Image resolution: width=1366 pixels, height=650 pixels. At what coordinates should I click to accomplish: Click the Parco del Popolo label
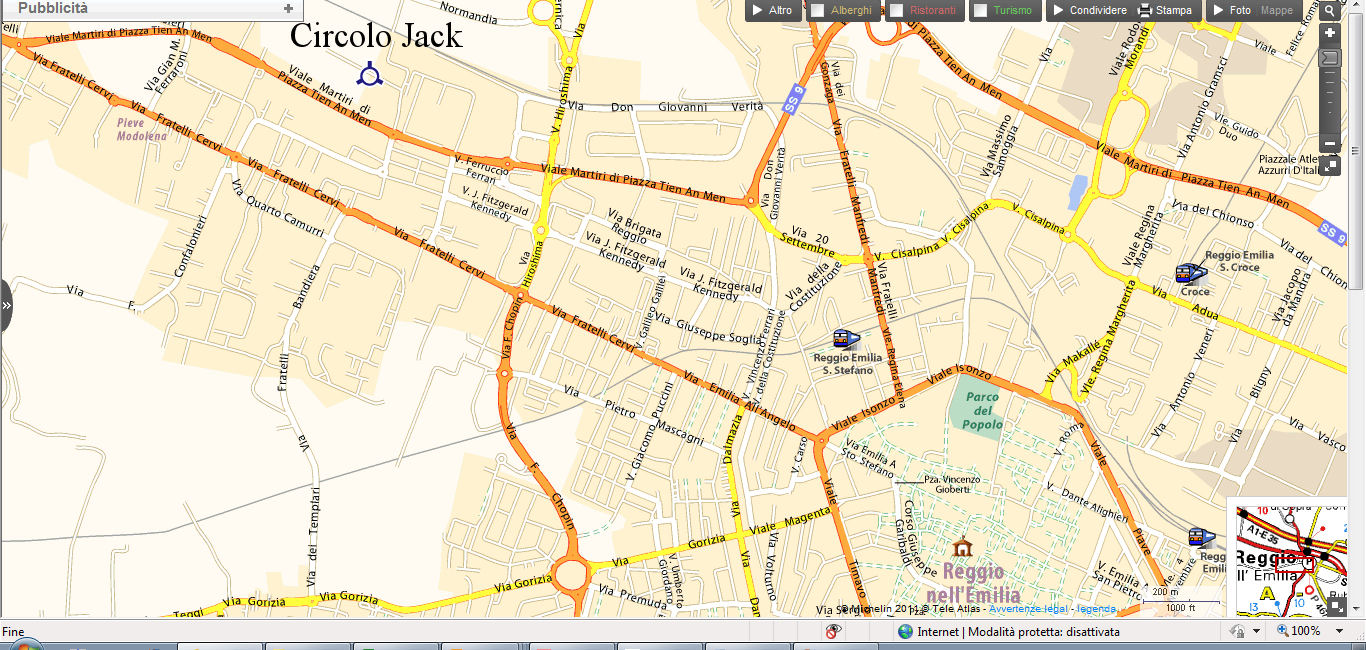[983, 411]
